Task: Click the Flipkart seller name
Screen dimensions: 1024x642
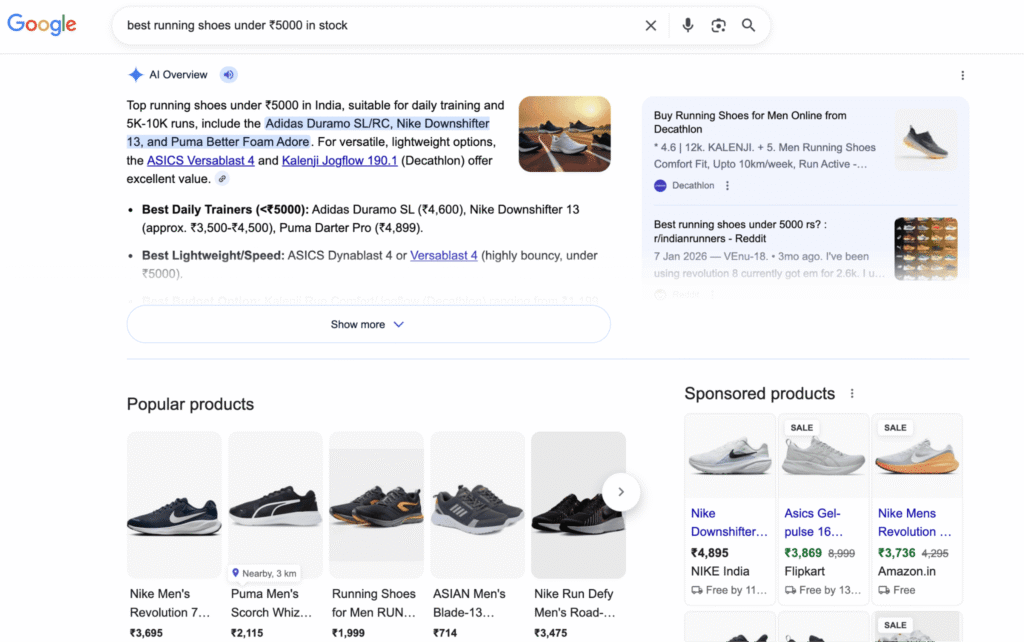Action: 805,571
